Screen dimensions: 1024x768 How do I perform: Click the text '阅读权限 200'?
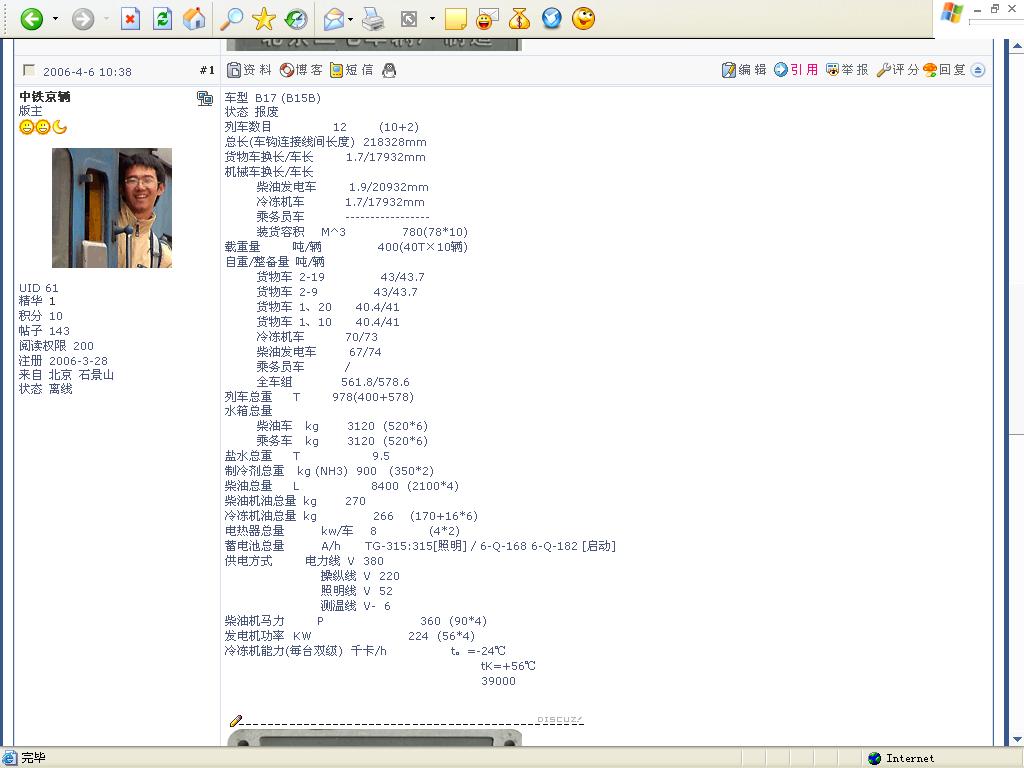(56, 345)
